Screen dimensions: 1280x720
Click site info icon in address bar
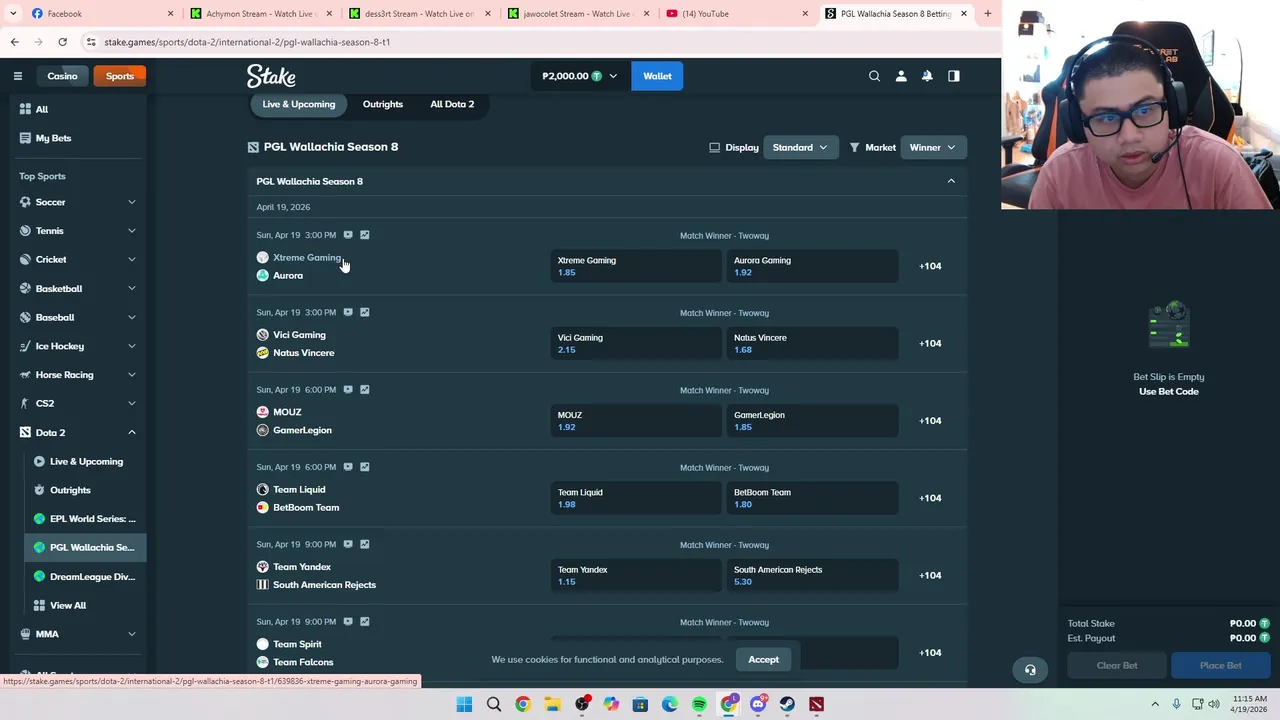[x=91, y=42]
